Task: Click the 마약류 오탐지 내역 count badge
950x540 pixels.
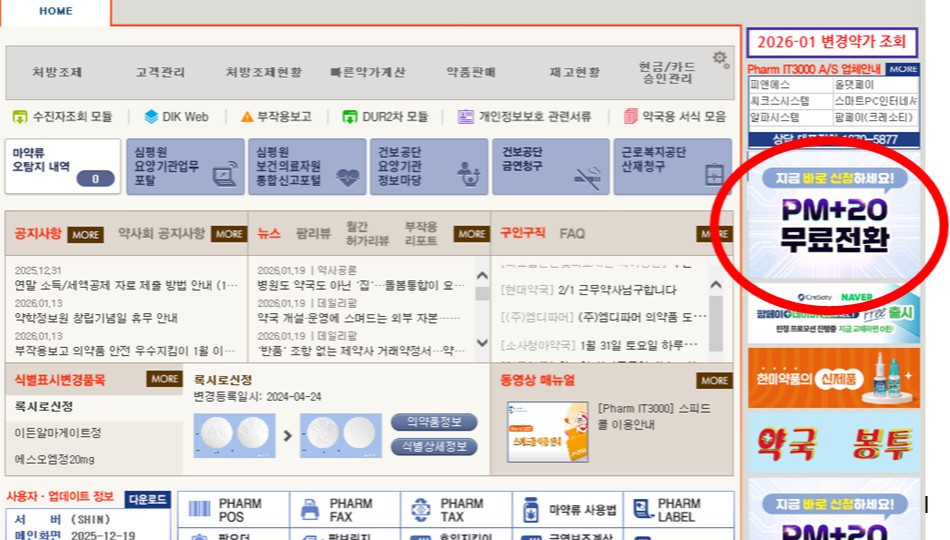Action: pos(95,179)
